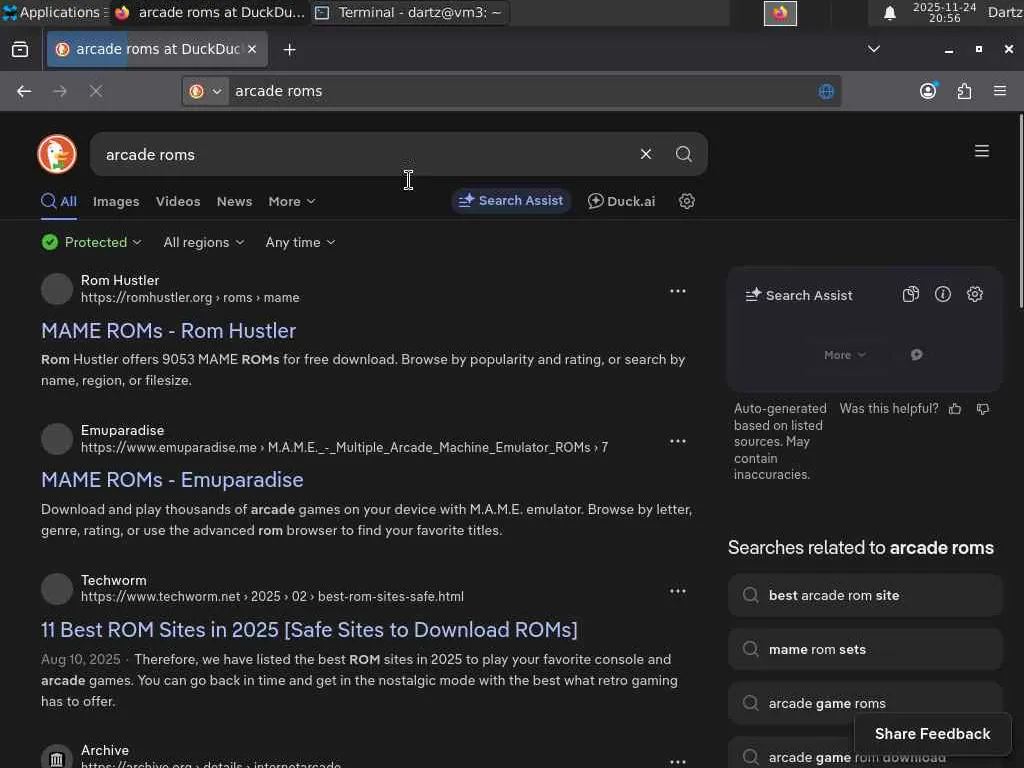Click the romhustler.org URL breadcrumb

tap(190, 298)
